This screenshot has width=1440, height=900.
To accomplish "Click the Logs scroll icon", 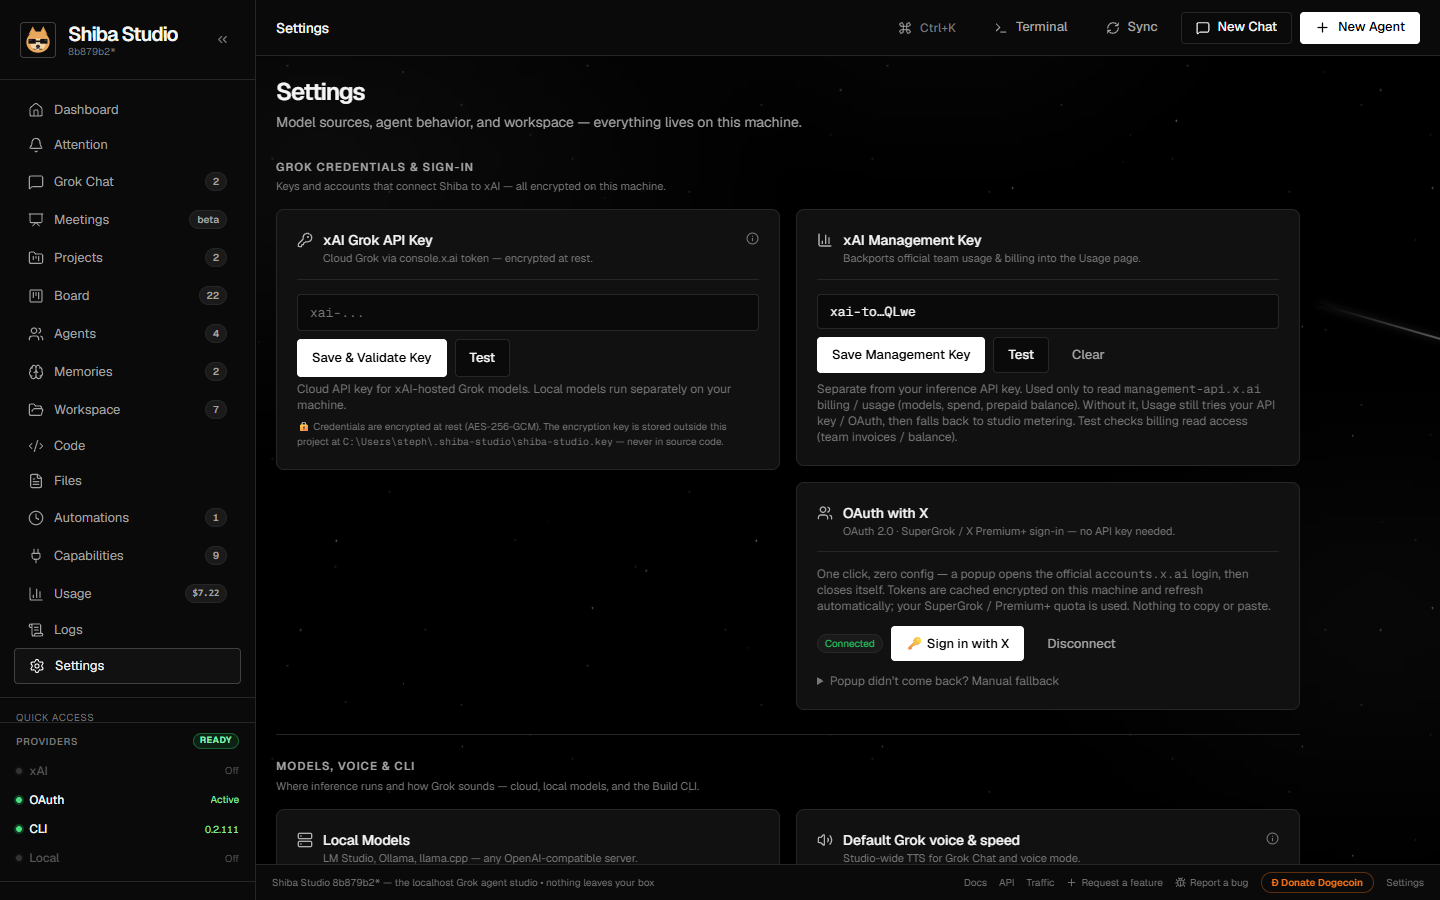I will (36, 630).
